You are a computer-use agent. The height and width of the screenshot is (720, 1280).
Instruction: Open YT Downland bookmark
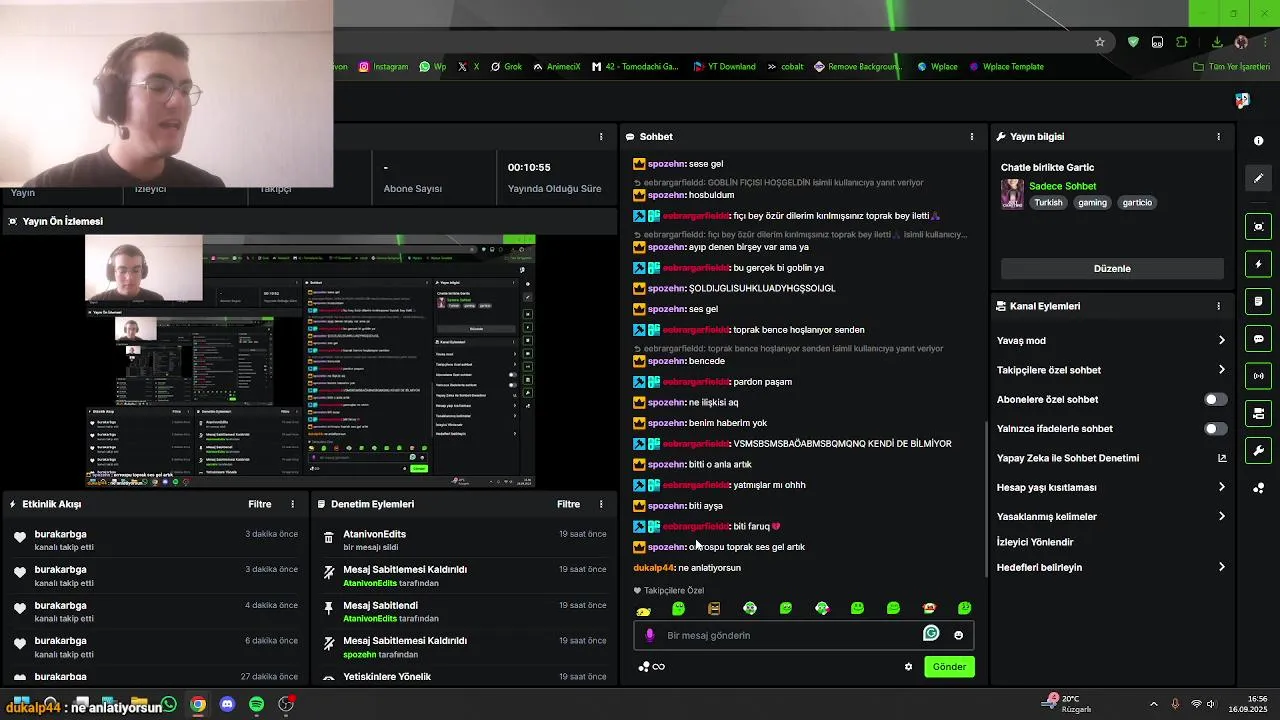723,67
